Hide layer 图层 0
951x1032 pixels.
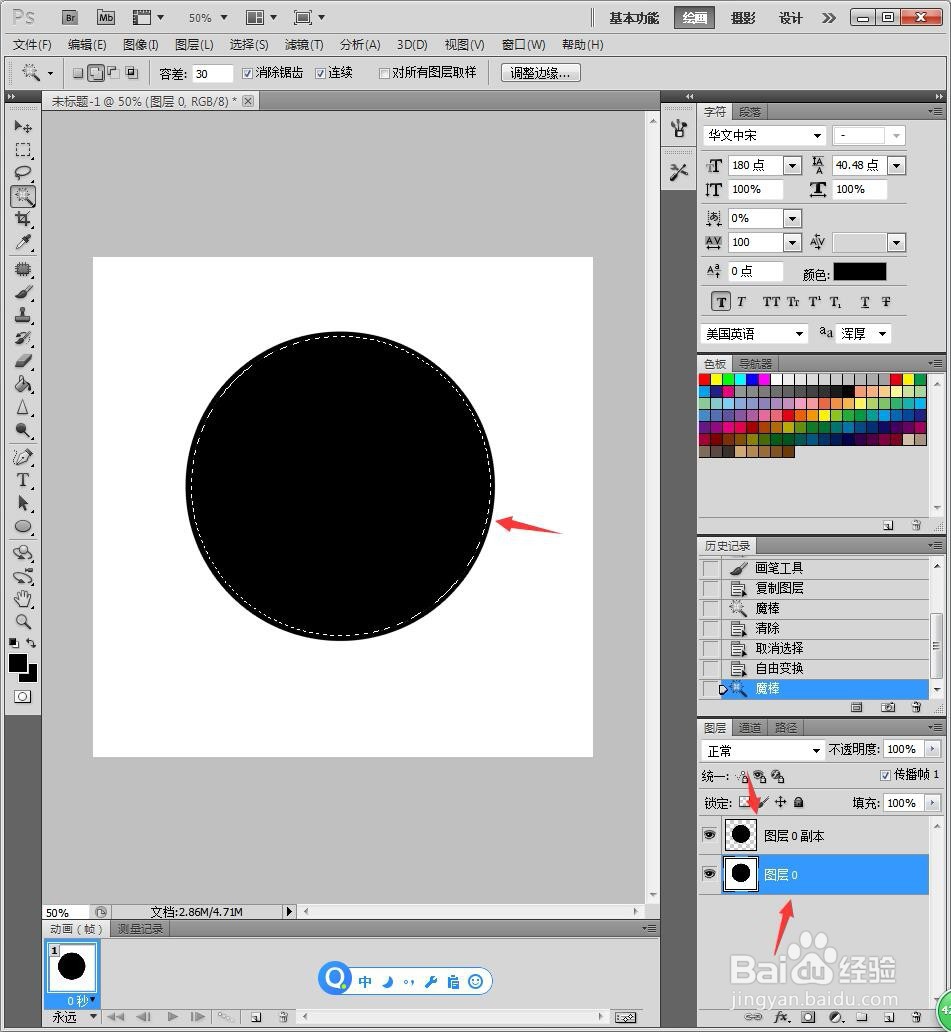tap(709, 874)
